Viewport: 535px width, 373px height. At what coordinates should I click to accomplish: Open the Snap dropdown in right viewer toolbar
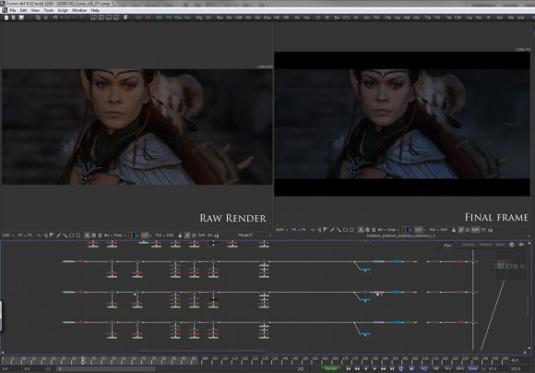tap(393, 230)
